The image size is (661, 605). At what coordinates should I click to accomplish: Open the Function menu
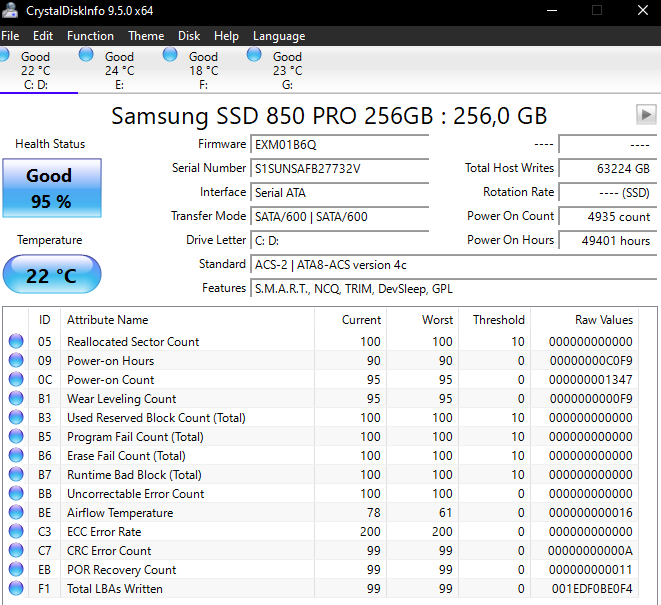(90, 36)
